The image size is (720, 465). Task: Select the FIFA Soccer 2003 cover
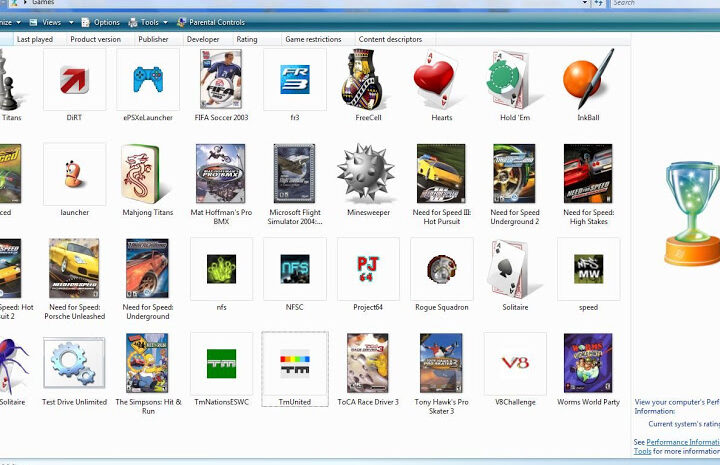221,79
